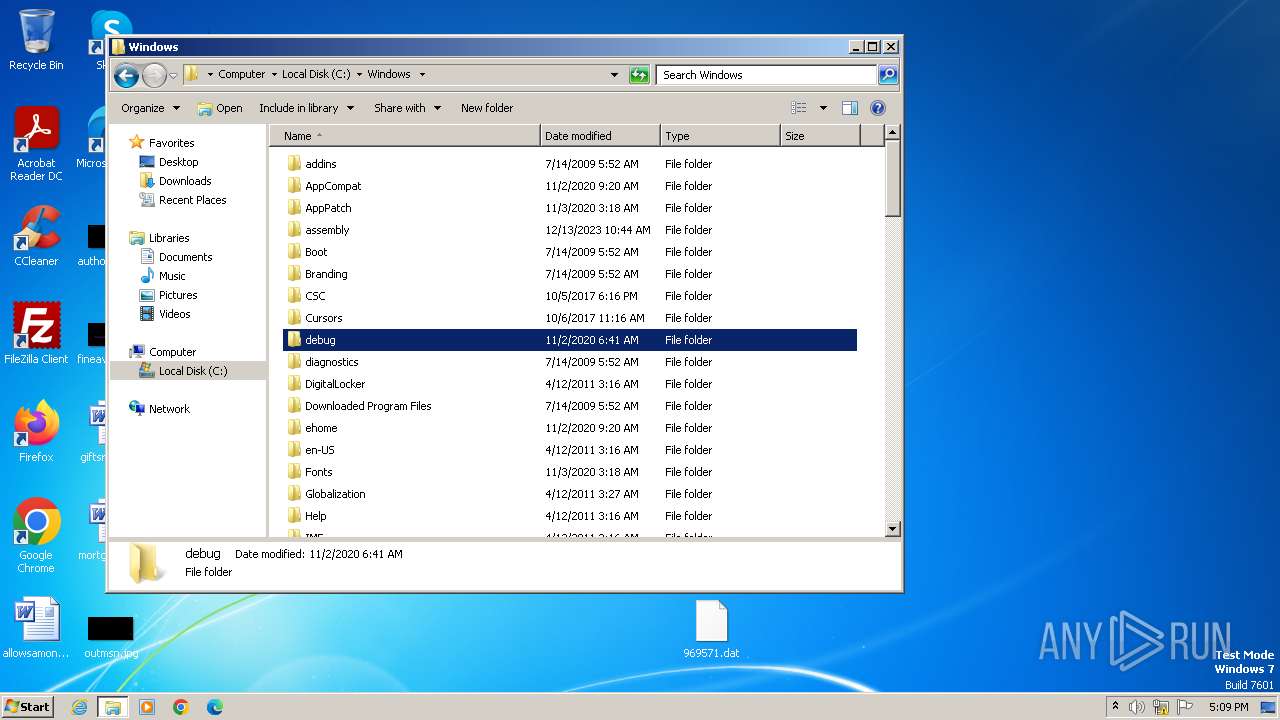Open Google Chrome desktop shortcut
The width and height of the screenshot is (1280, 720).
click(x=36, y=535)
